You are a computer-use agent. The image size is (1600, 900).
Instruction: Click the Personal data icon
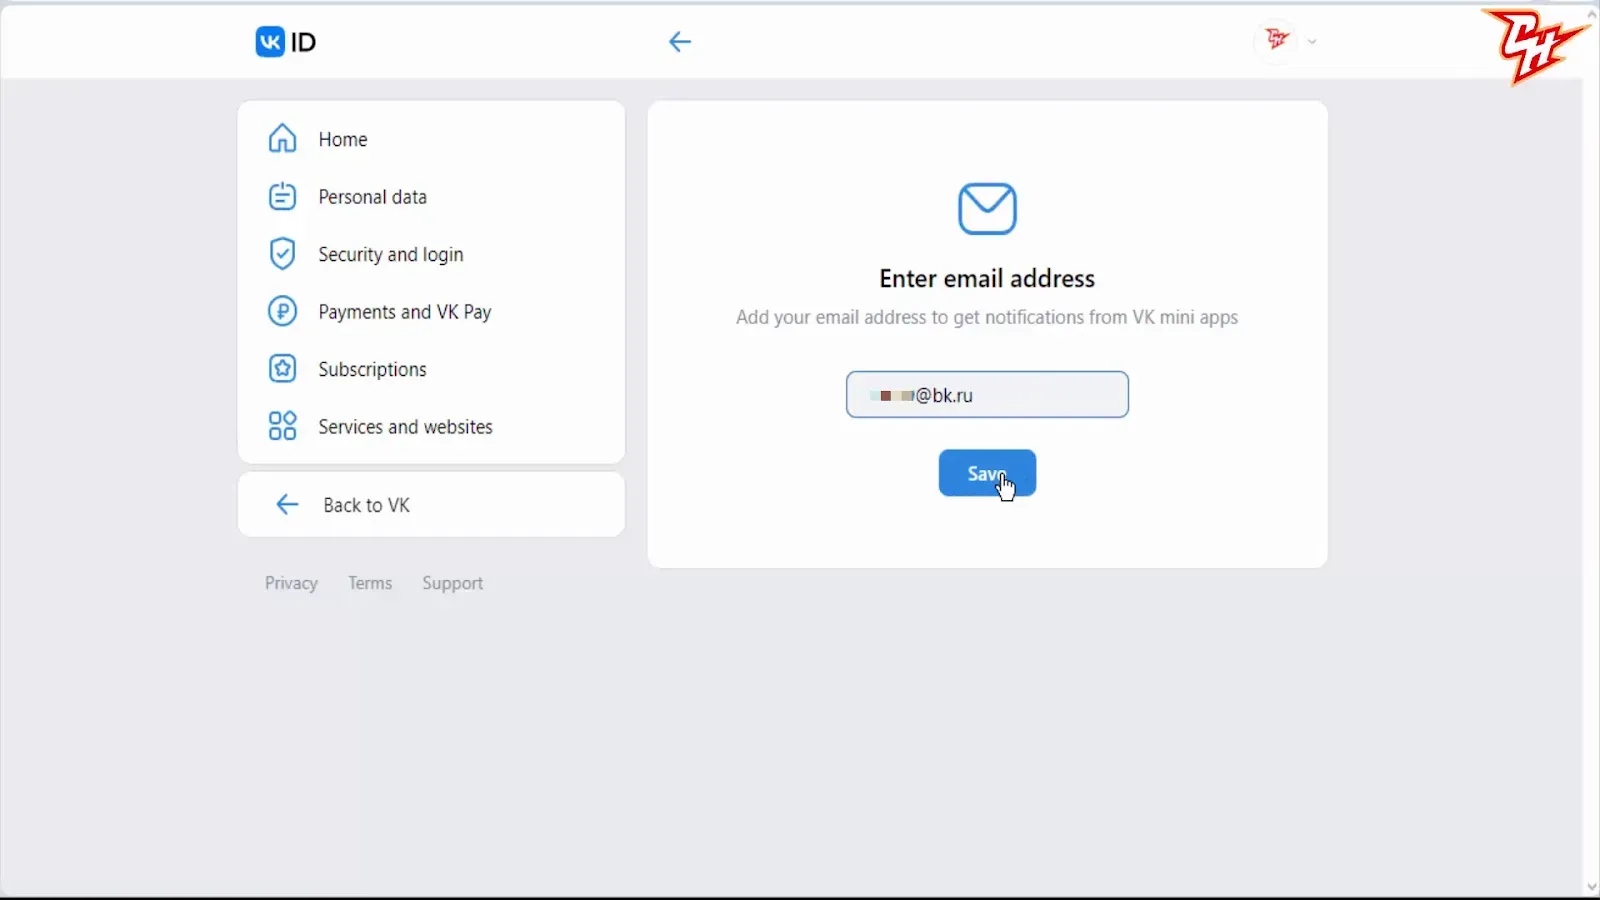[x=283, y=196]
